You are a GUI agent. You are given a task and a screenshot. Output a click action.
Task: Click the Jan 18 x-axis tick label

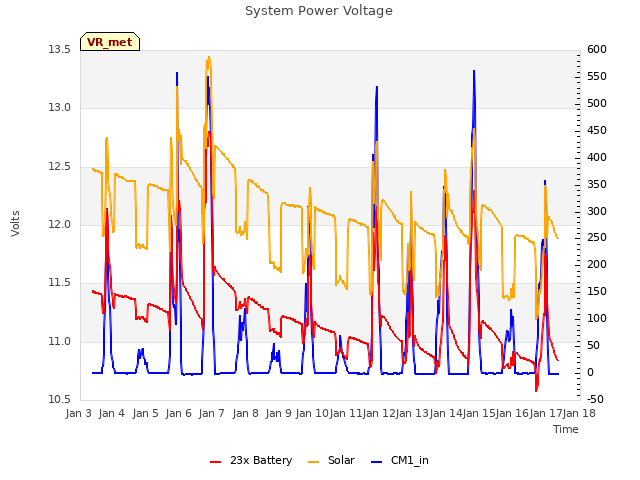tap(579, 413)
